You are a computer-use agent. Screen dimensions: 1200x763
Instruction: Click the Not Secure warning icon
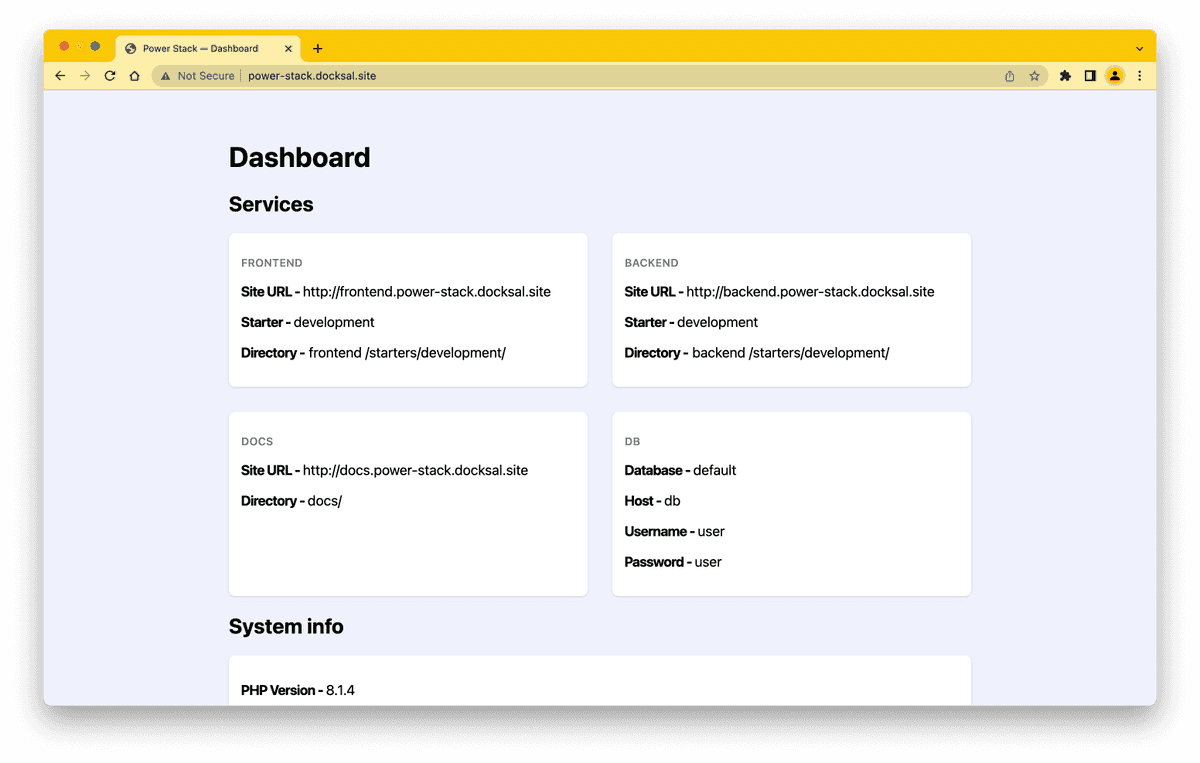click(x=166, y=76)
